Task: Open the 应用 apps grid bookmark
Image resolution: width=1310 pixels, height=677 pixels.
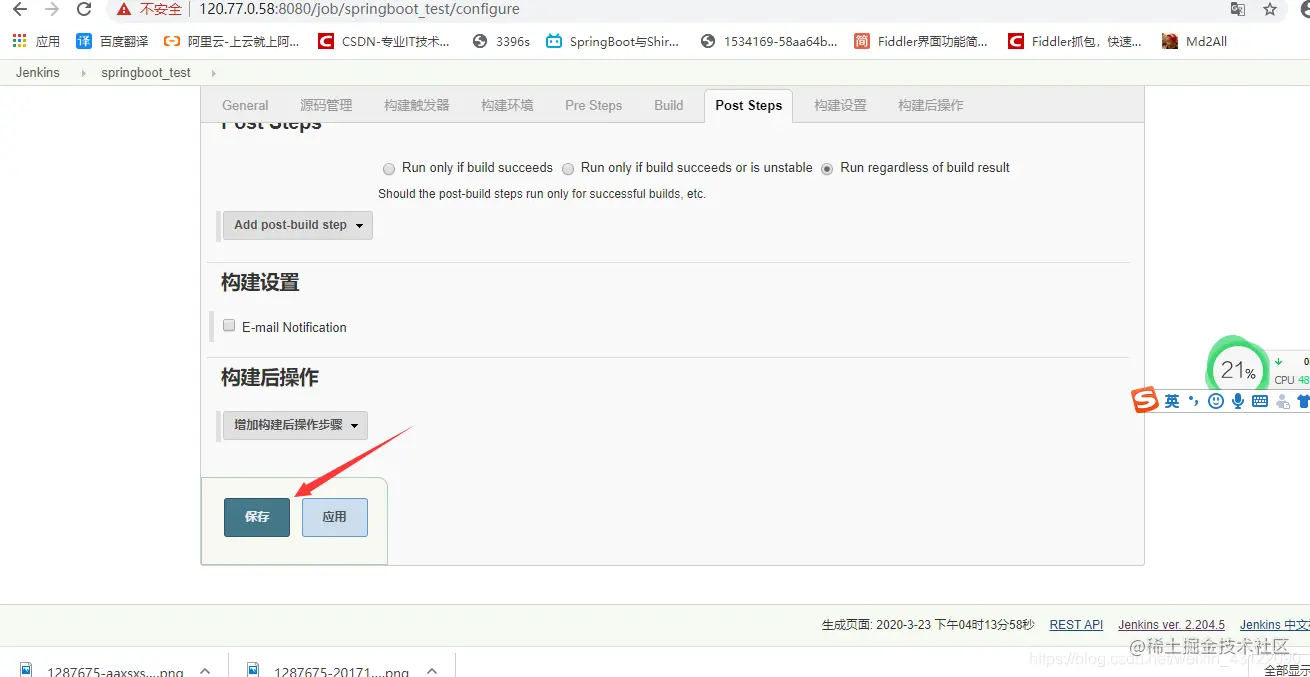Action: 36,41
